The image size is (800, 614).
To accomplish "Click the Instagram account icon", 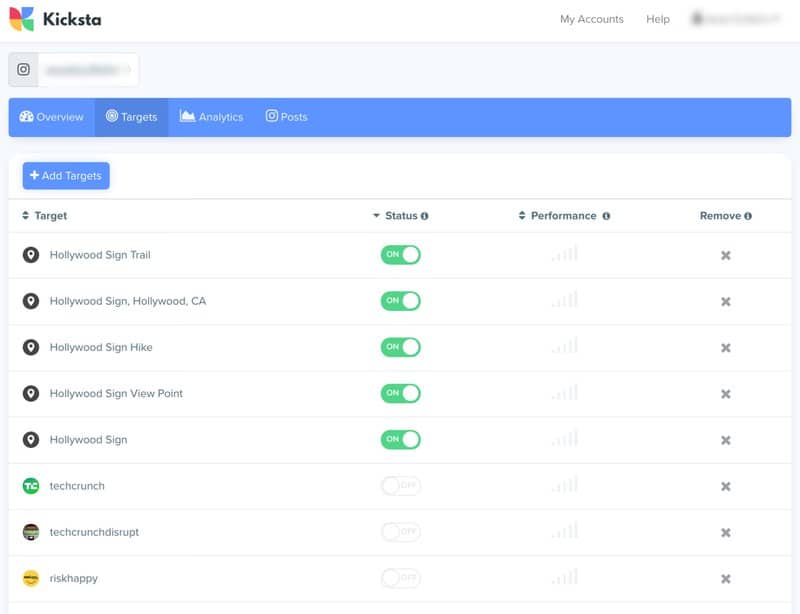I will [23, 69].
